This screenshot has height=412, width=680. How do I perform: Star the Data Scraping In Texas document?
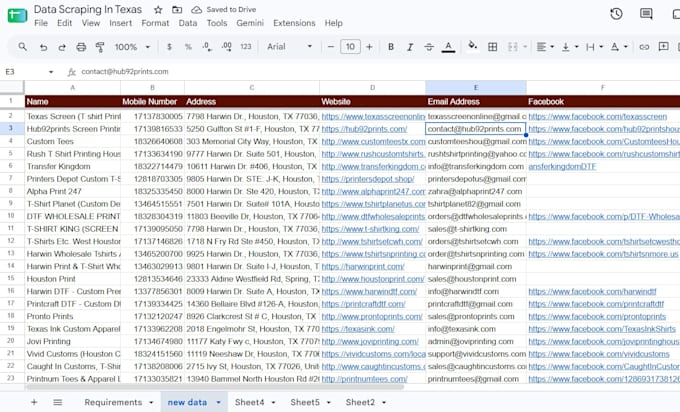point(158,10)
